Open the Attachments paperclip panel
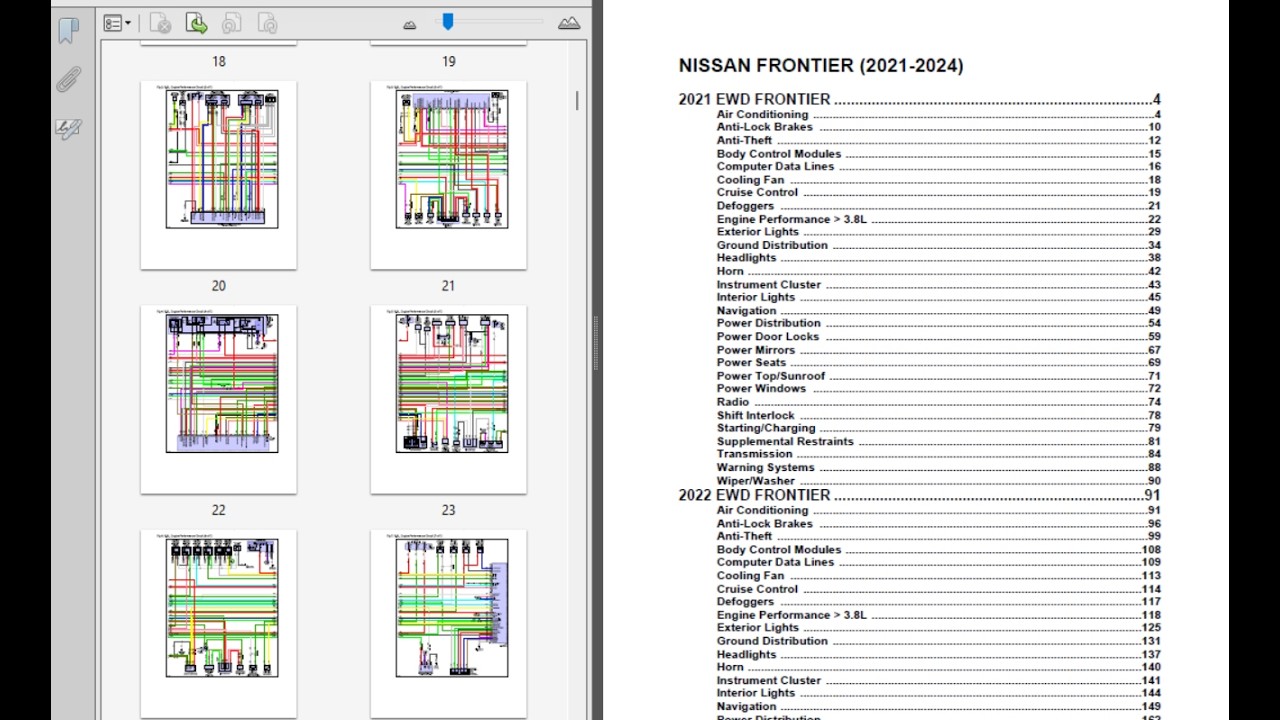The width and height of the screenshot is (1280, 720). 68,79
